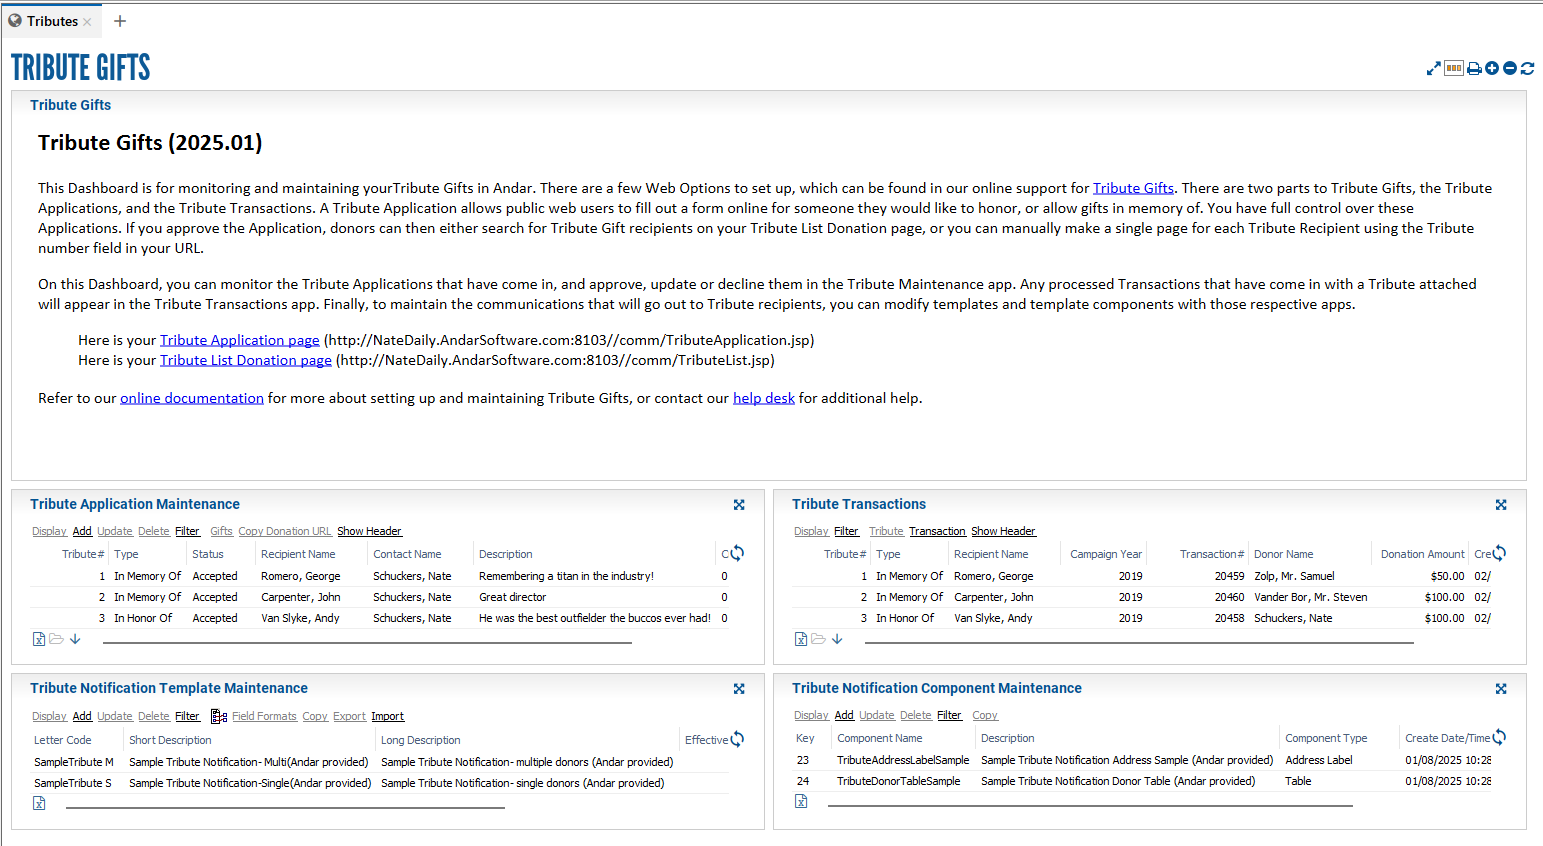The height and width of the screenshot is (846, 1543).
Task: Refresh the Notification Component grid
Action: pos(1499,737)
